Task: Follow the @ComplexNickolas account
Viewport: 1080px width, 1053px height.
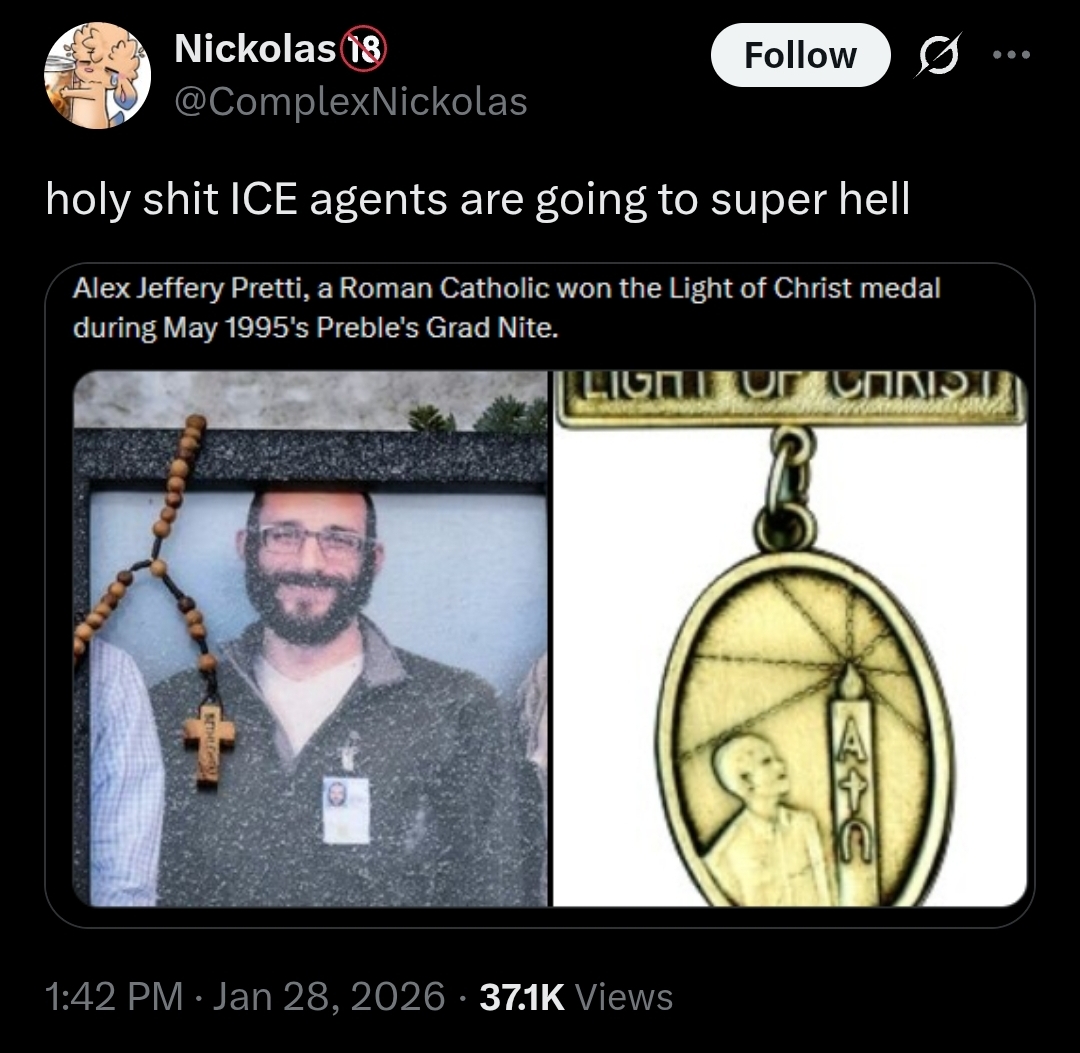Action: pyautogui.click(x=800, y=55)
